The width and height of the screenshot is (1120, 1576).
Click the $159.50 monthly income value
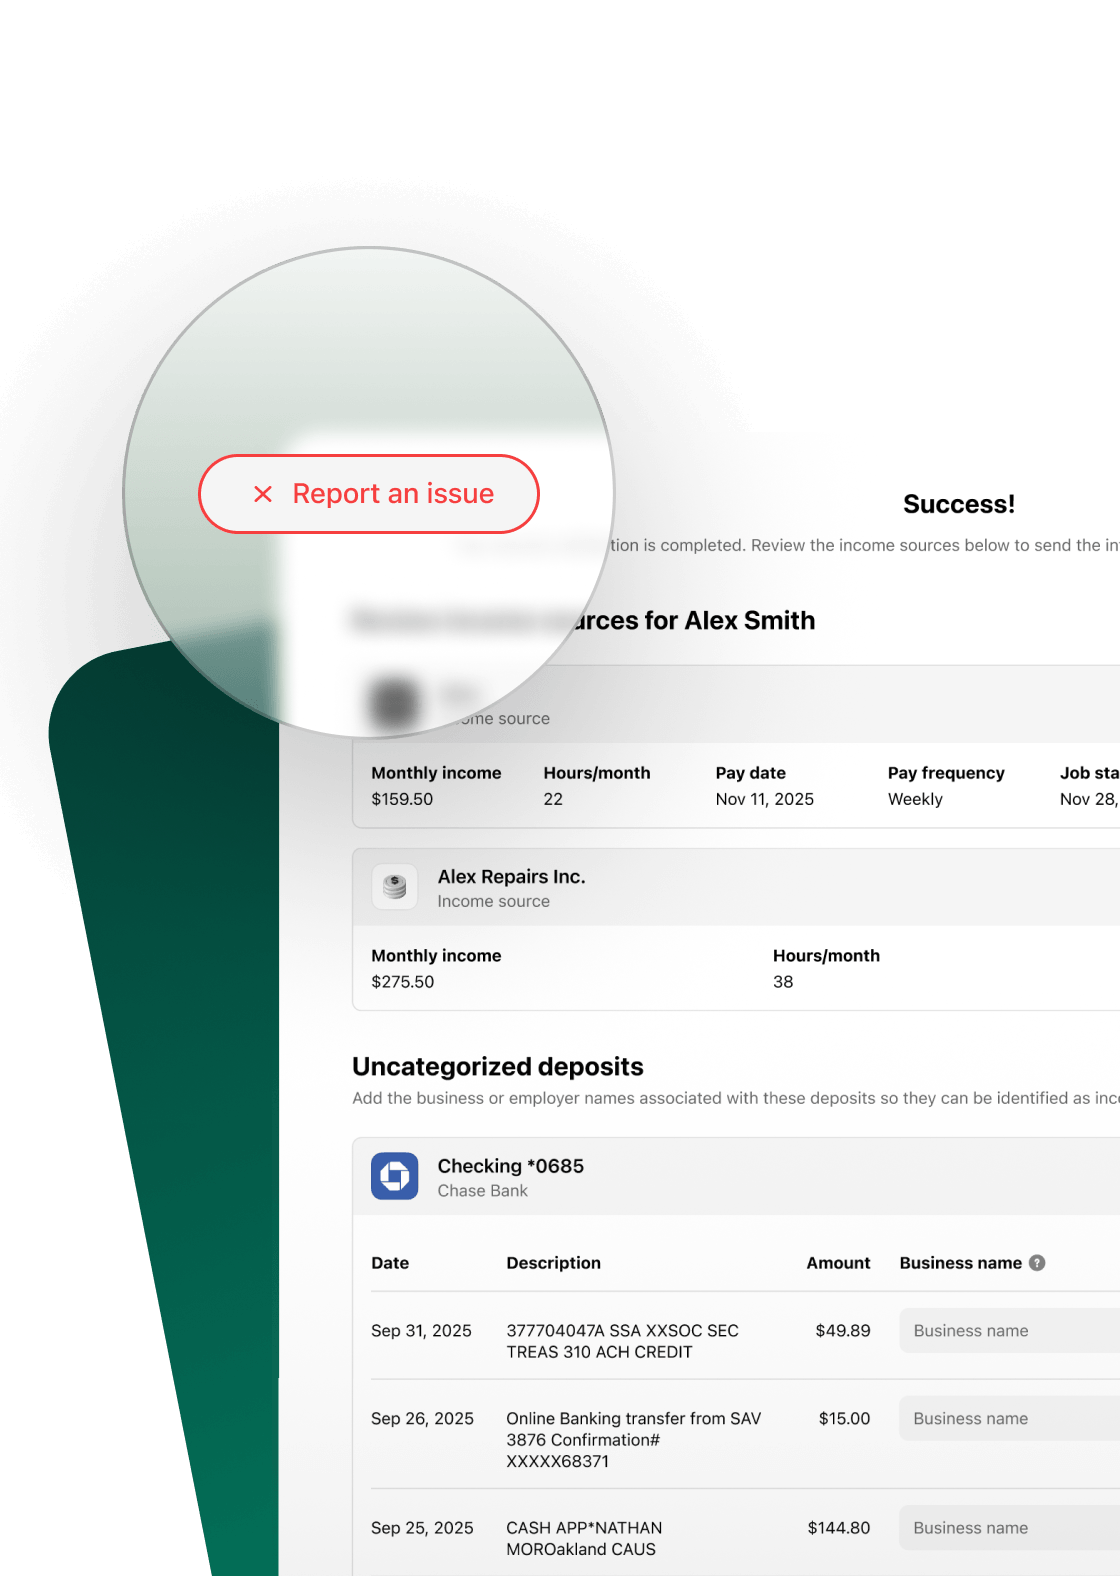(402, 799)
